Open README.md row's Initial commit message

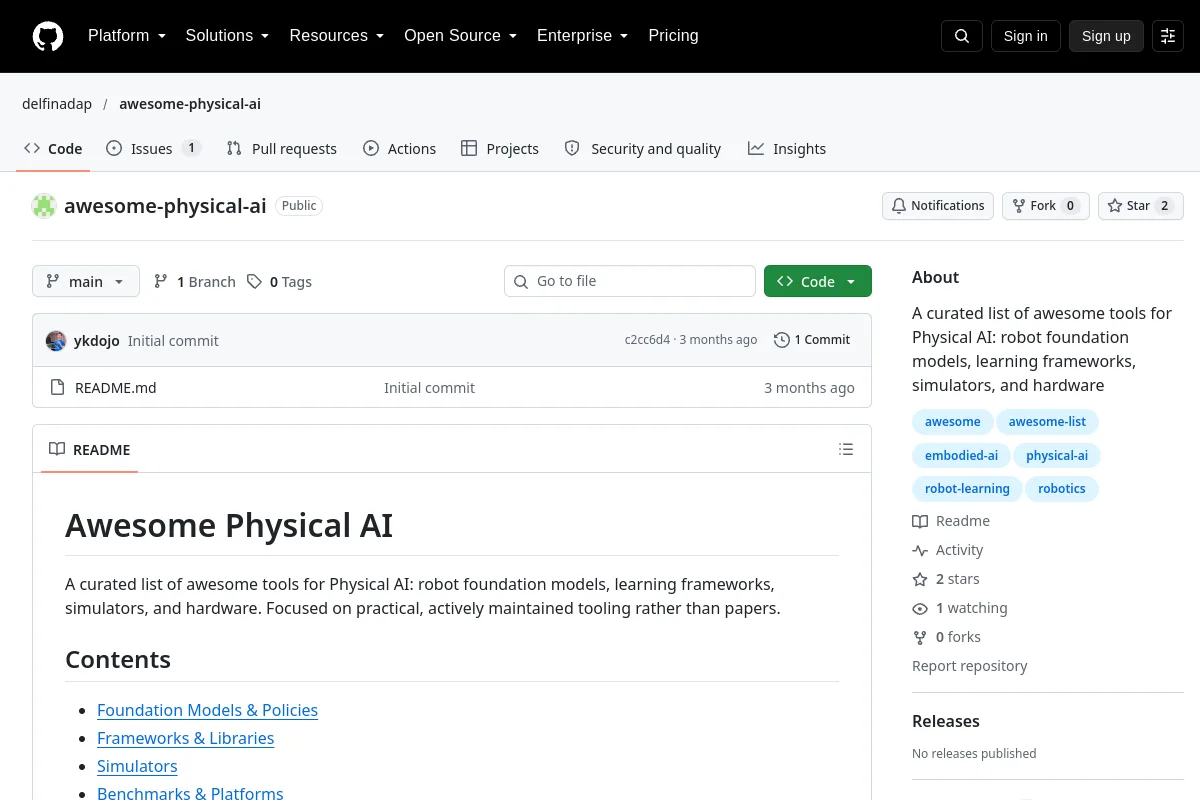[429, 388]
